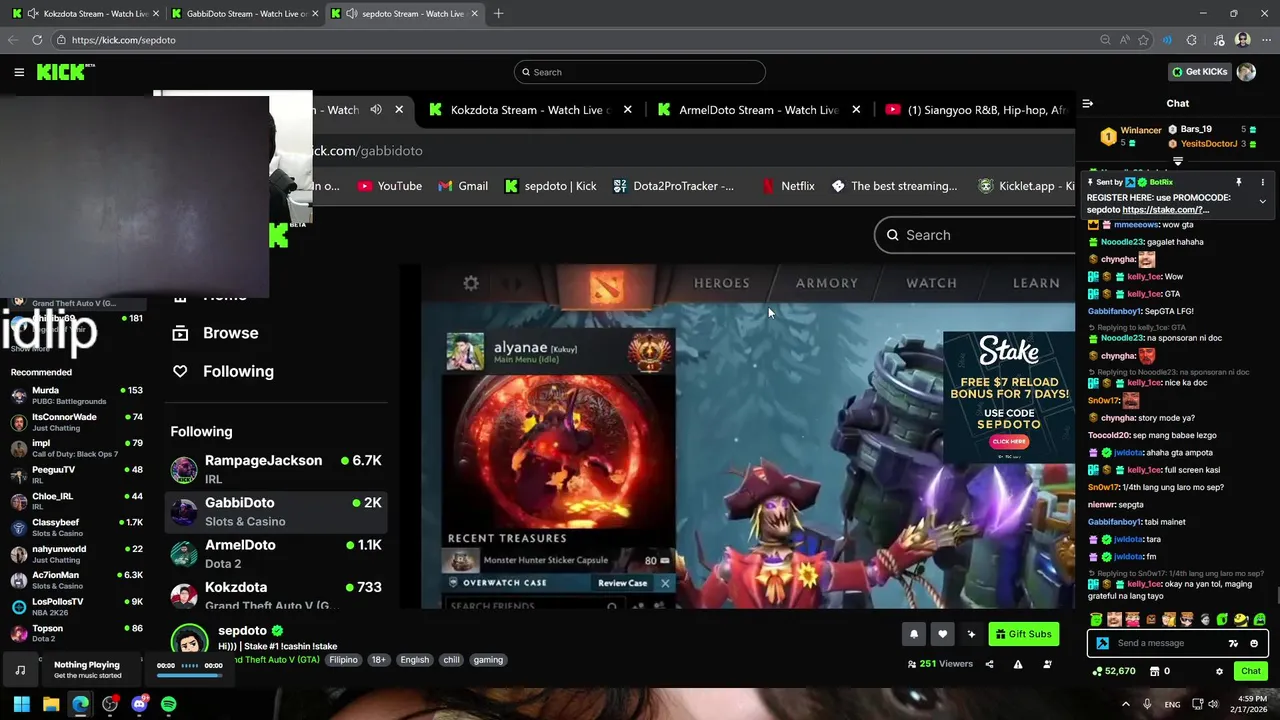Open the Windows Start menu

(21, 704)
